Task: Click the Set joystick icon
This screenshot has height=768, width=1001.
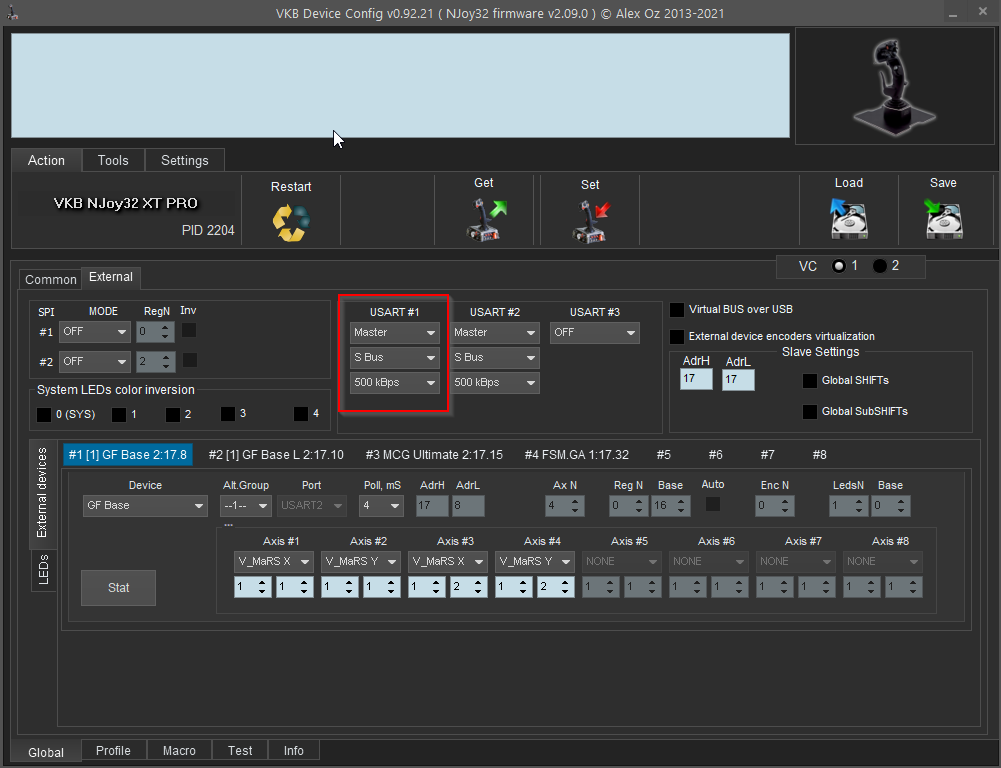Action: click(x=590, y=220)
